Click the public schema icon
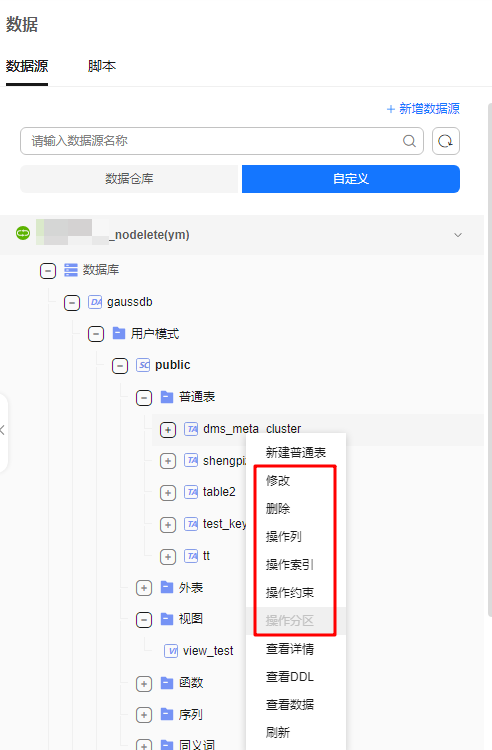 [143, 365]
